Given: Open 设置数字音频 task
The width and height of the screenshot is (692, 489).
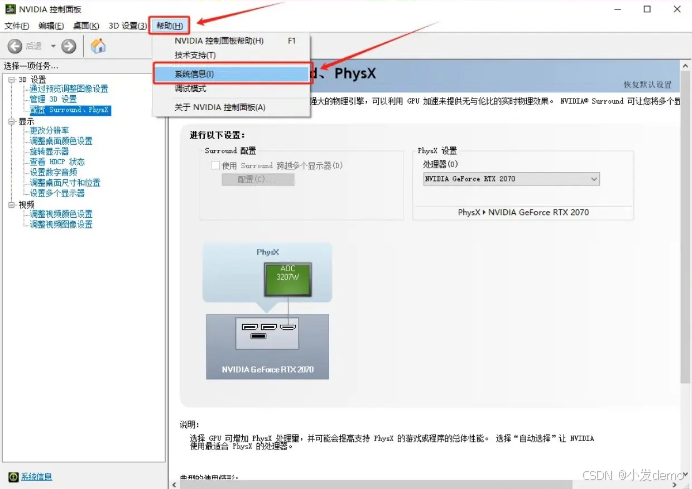Looking at the screenshot, I should (53, 172).
